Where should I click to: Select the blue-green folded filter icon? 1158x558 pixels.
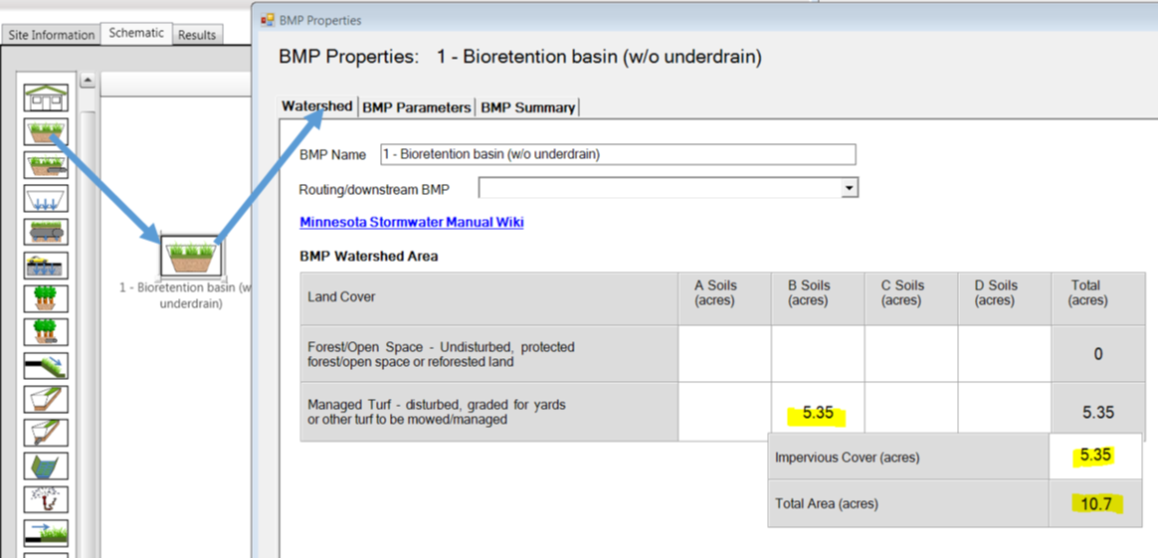click(46, 466)
